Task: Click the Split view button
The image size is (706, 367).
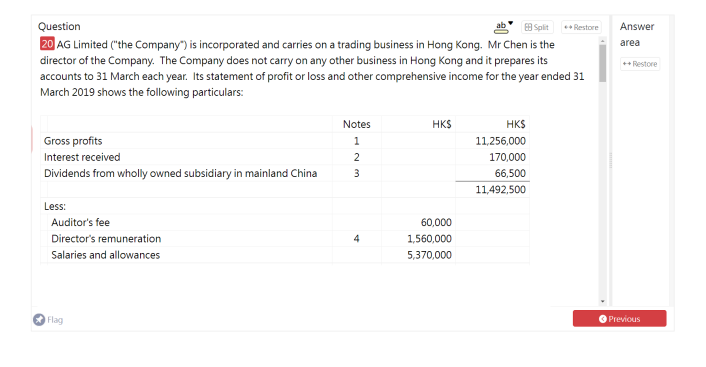Action: coord(537,27)
